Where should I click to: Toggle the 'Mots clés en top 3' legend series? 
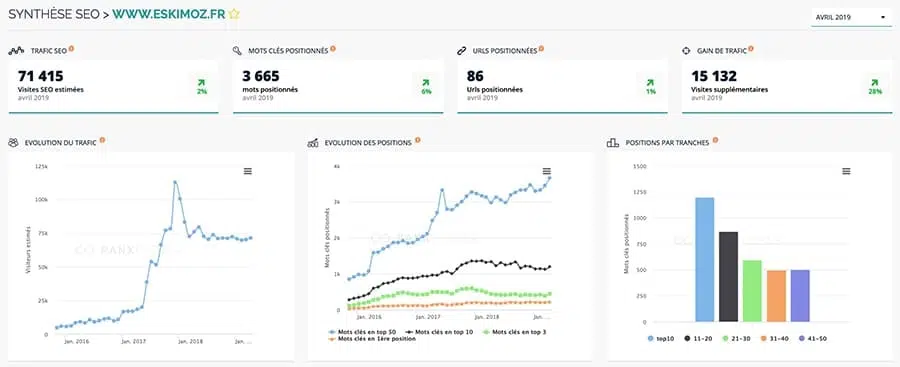click(514, 332)
